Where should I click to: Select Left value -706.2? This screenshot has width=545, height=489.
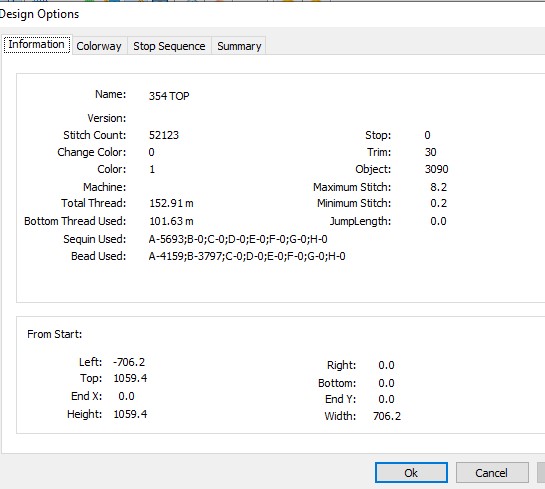pos(129,362)
